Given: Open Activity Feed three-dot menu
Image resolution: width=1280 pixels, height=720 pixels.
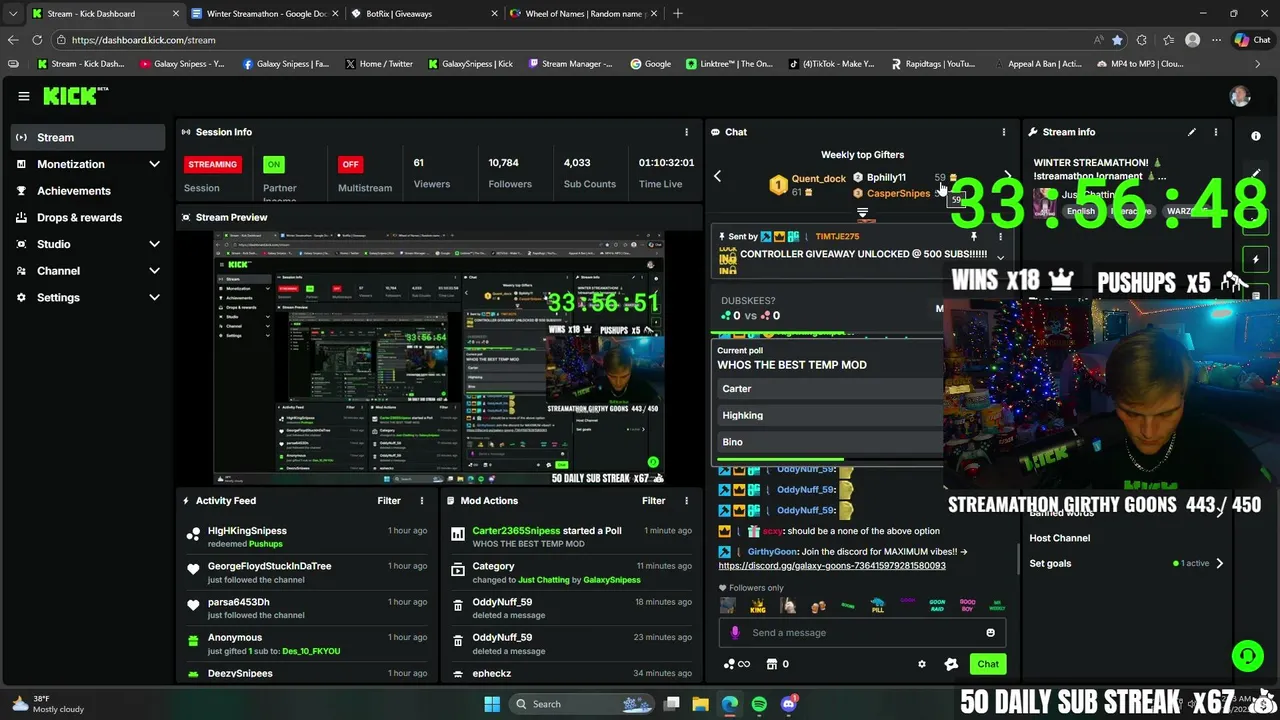Looking at the screenshot, I should point(421,501).
